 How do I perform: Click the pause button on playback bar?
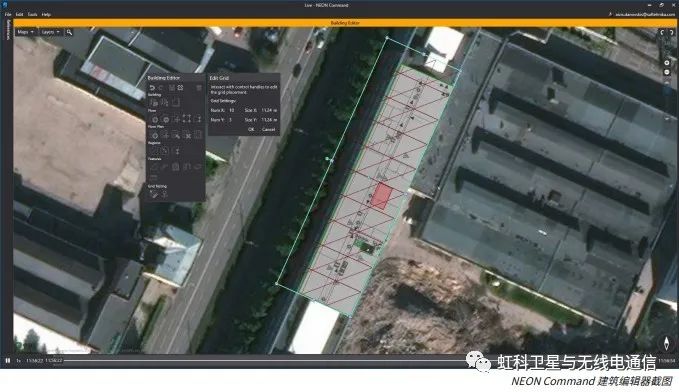click(x=7, y=360)
